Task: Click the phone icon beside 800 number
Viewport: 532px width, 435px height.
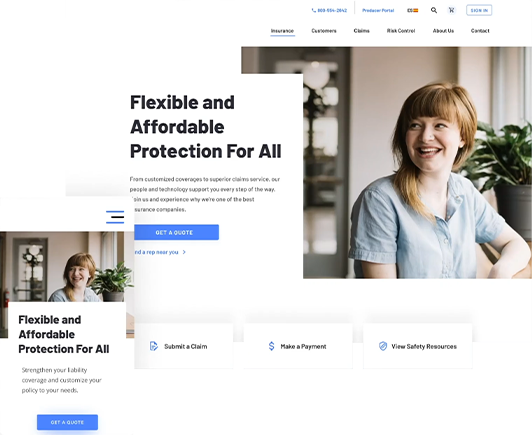Action: (x=314, y=11)
